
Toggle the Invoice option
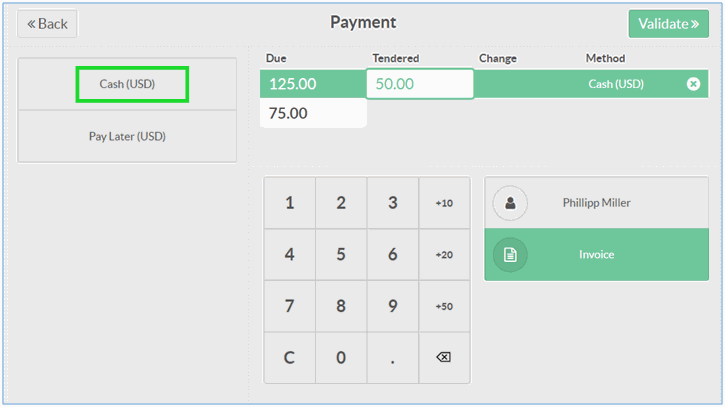click(x=597, y=255)
